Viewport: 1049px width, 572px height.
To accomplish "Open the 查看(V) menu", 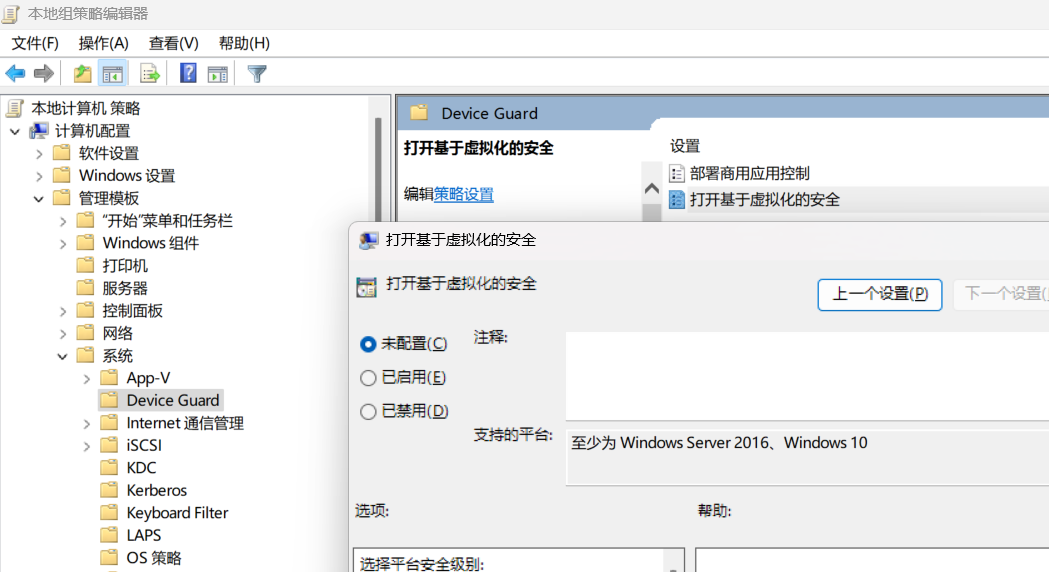I will tap(174, 43).
